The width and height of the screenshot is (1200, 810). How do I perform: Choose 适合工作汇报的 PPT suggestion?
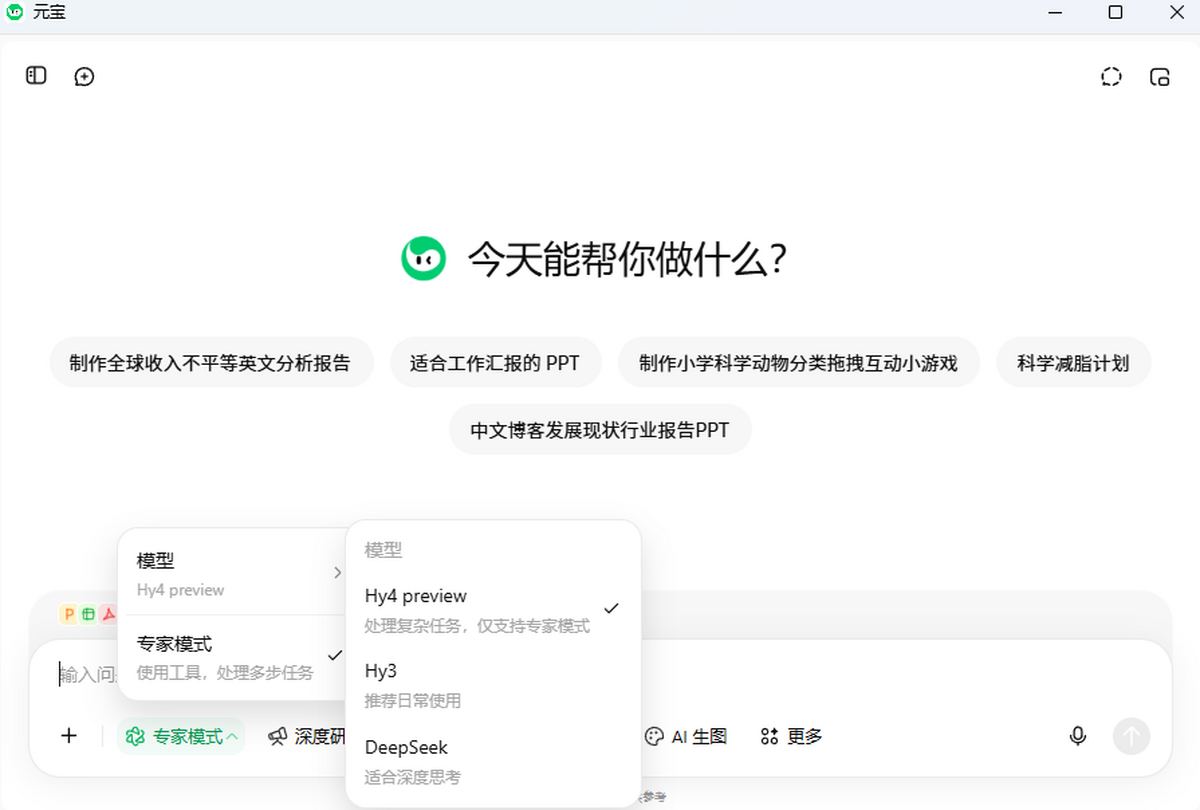coord(495,363)
